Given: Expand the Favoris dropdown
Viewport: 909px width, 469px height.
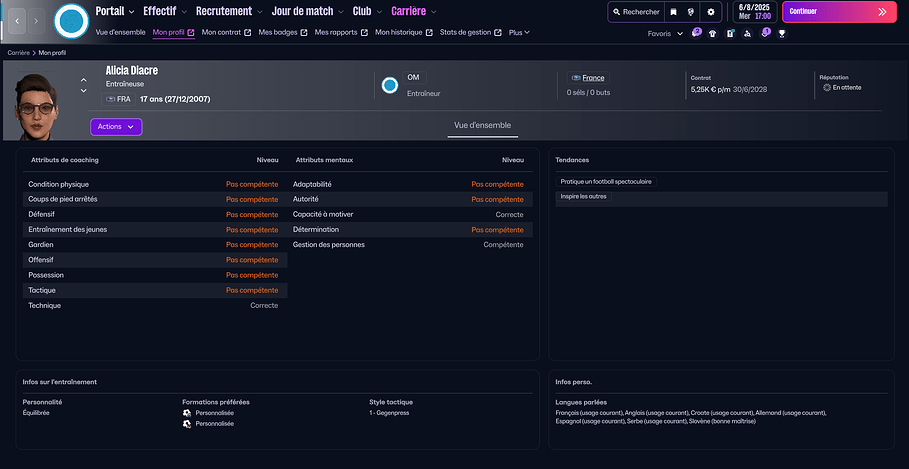Looking at the screenshot, I should tap(665, 33).
